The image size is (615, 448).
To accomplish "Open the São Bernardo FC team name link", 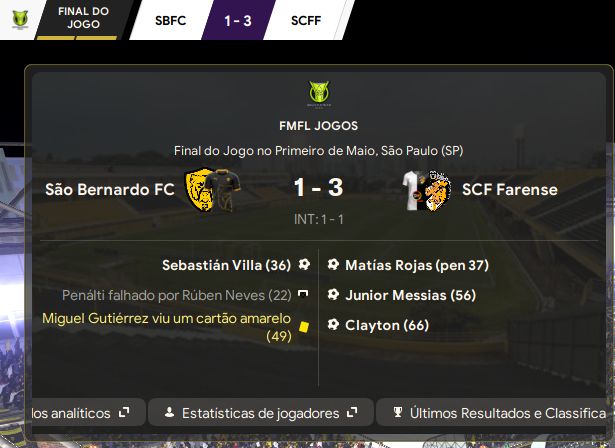I will [109, 188].
